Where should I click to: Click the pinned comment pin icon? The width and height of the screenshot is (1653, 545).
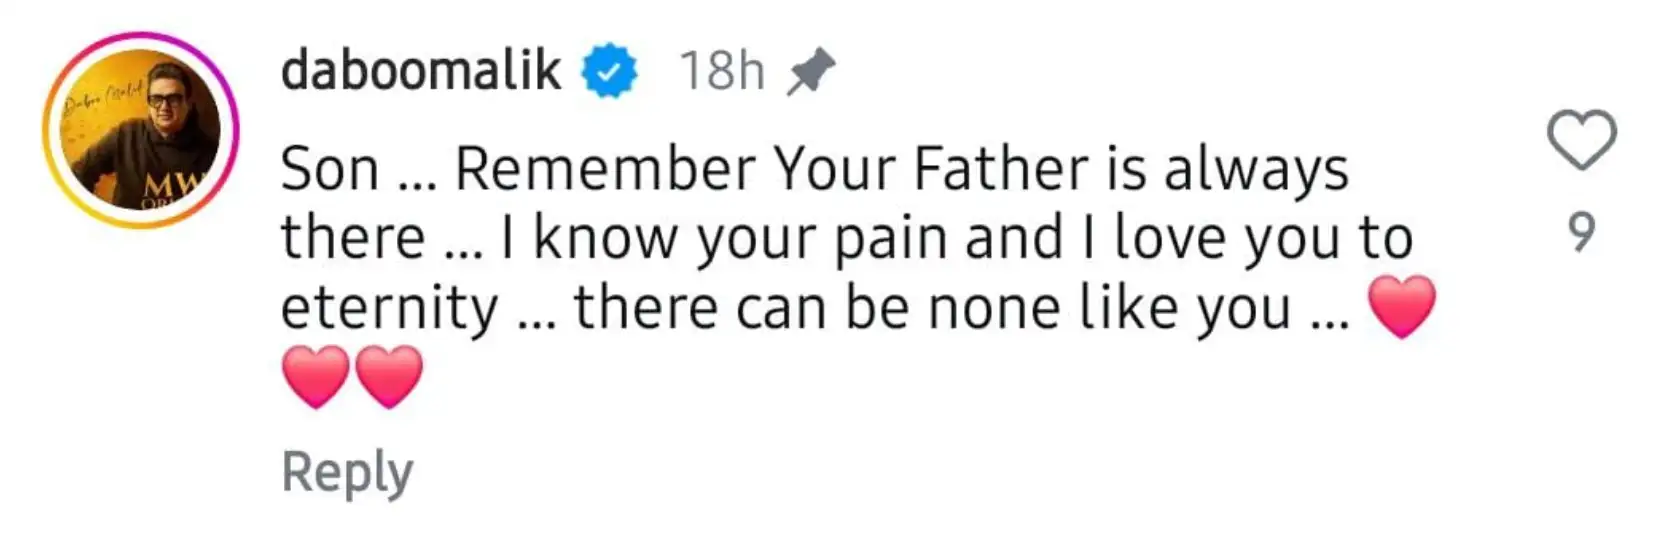pyautogui.click(x=810, y=72)
